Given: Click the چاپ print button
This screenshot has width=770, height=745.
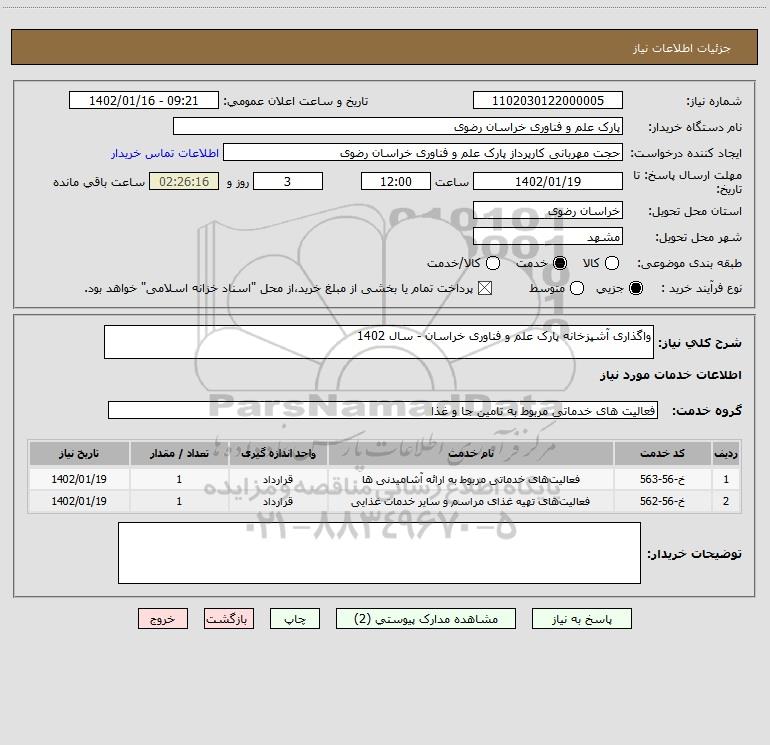Looking at the screenshot, I should click(295, 619).
